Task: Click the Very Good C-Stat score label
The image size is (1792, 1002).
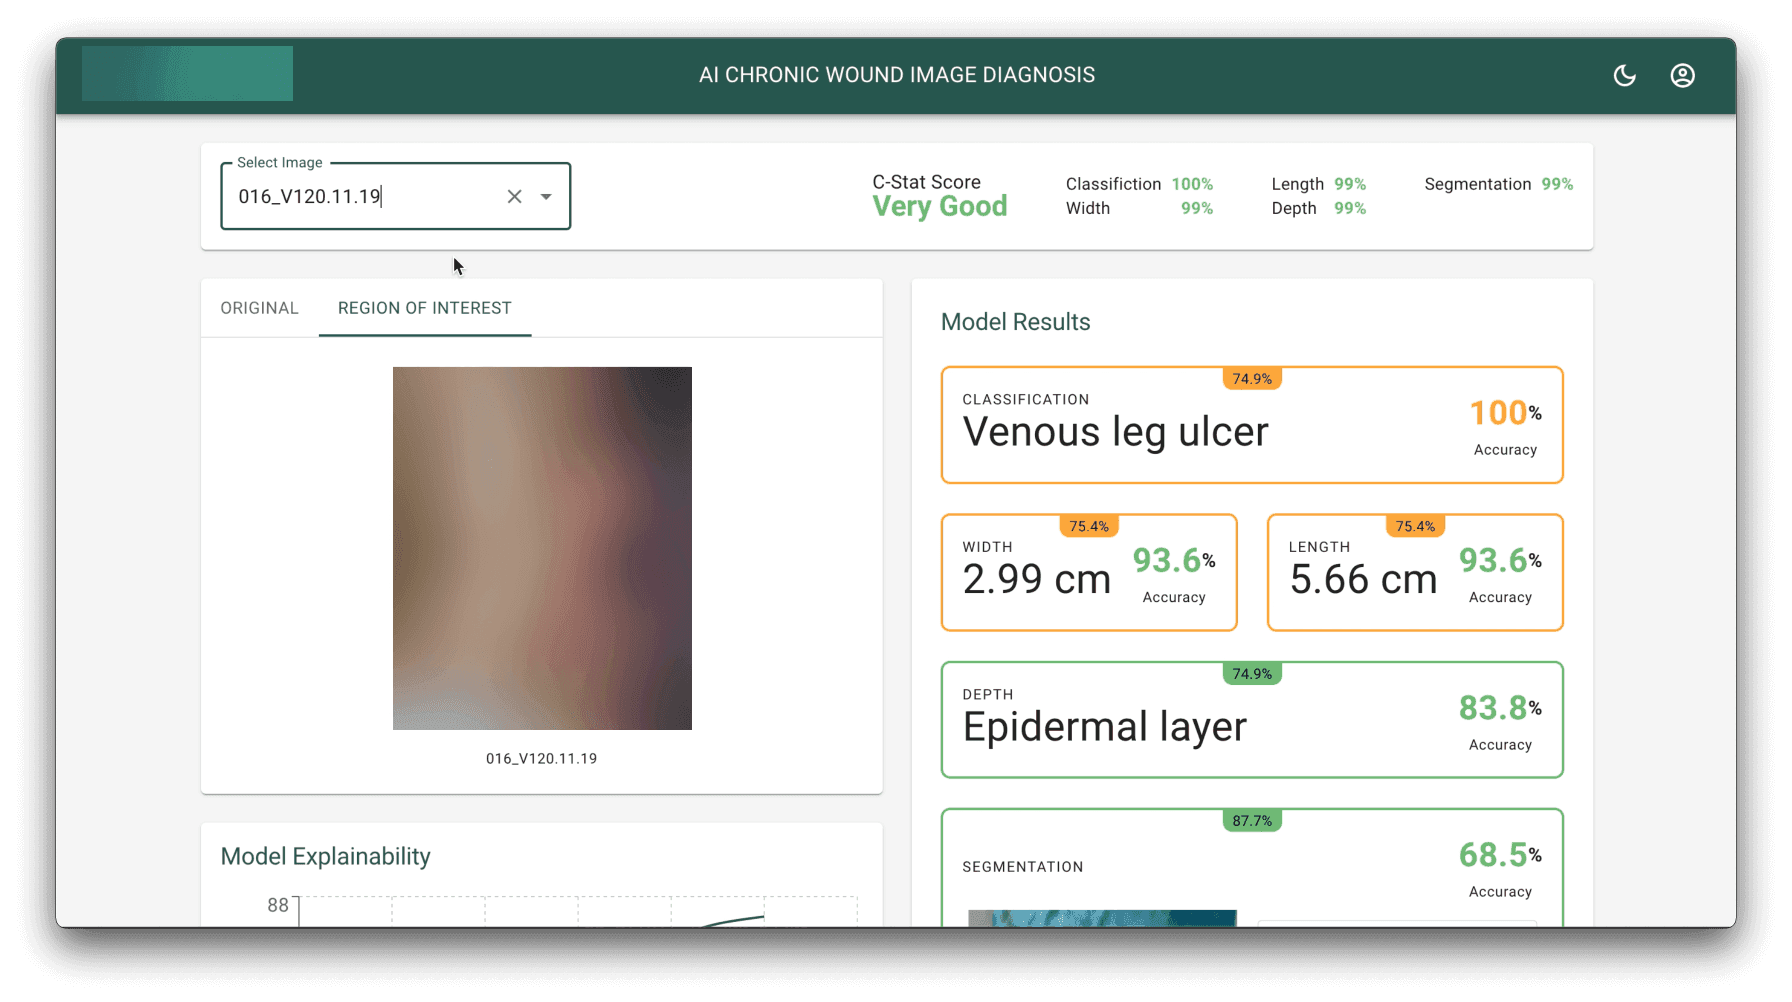Action: [939, 206]
